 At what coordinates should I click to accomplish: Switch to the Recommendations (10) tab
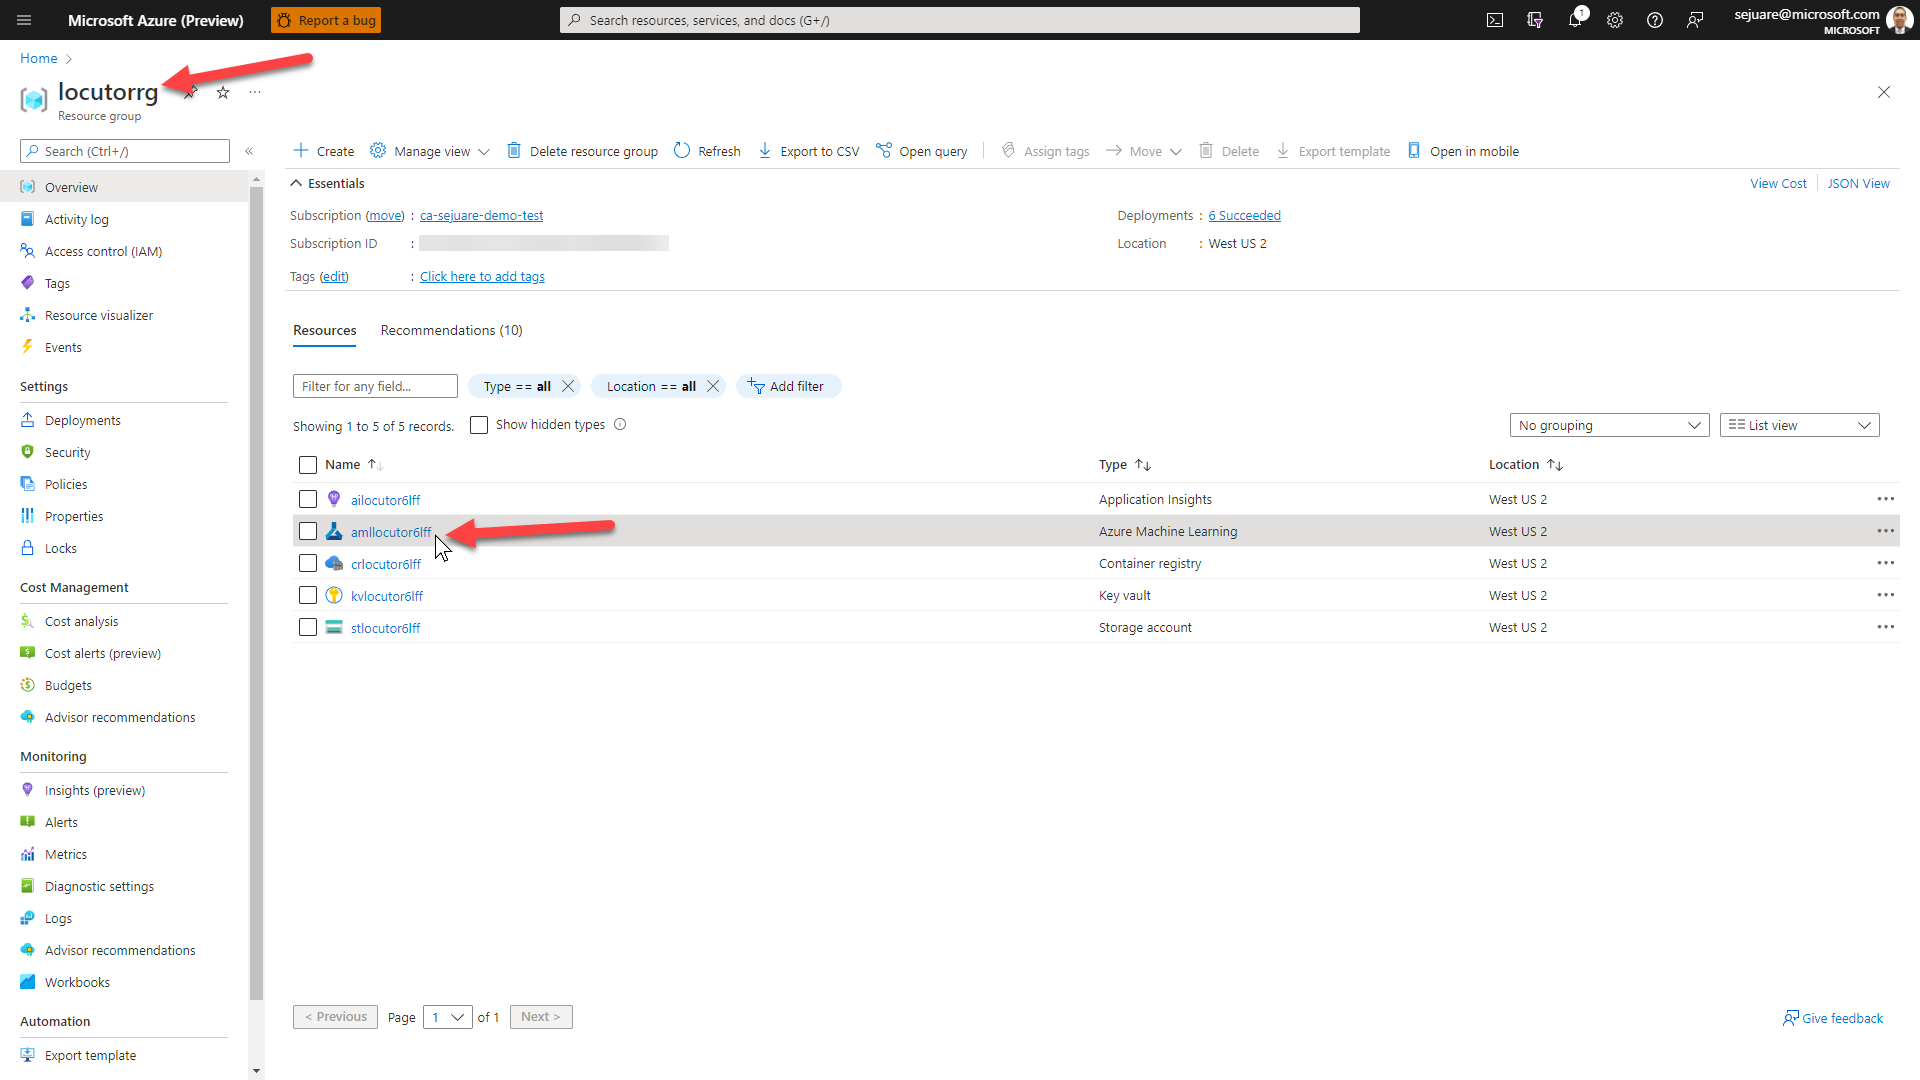pos(451,330)
